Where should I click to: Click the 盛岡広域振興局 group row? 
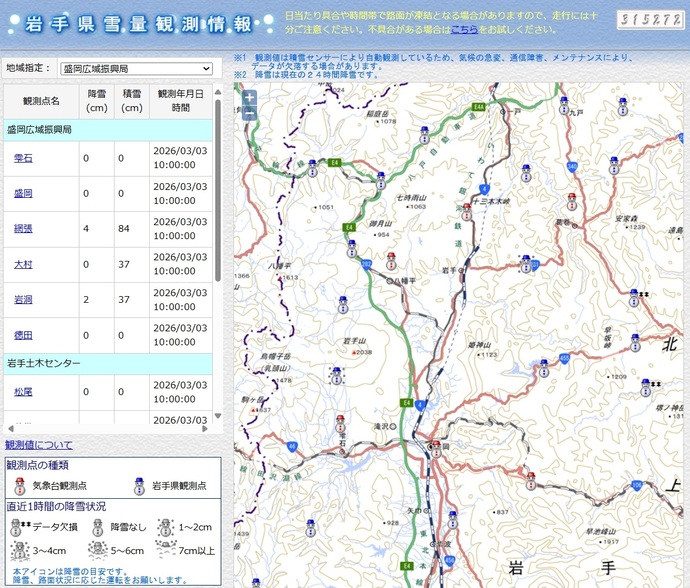click(x=108, y=130)
